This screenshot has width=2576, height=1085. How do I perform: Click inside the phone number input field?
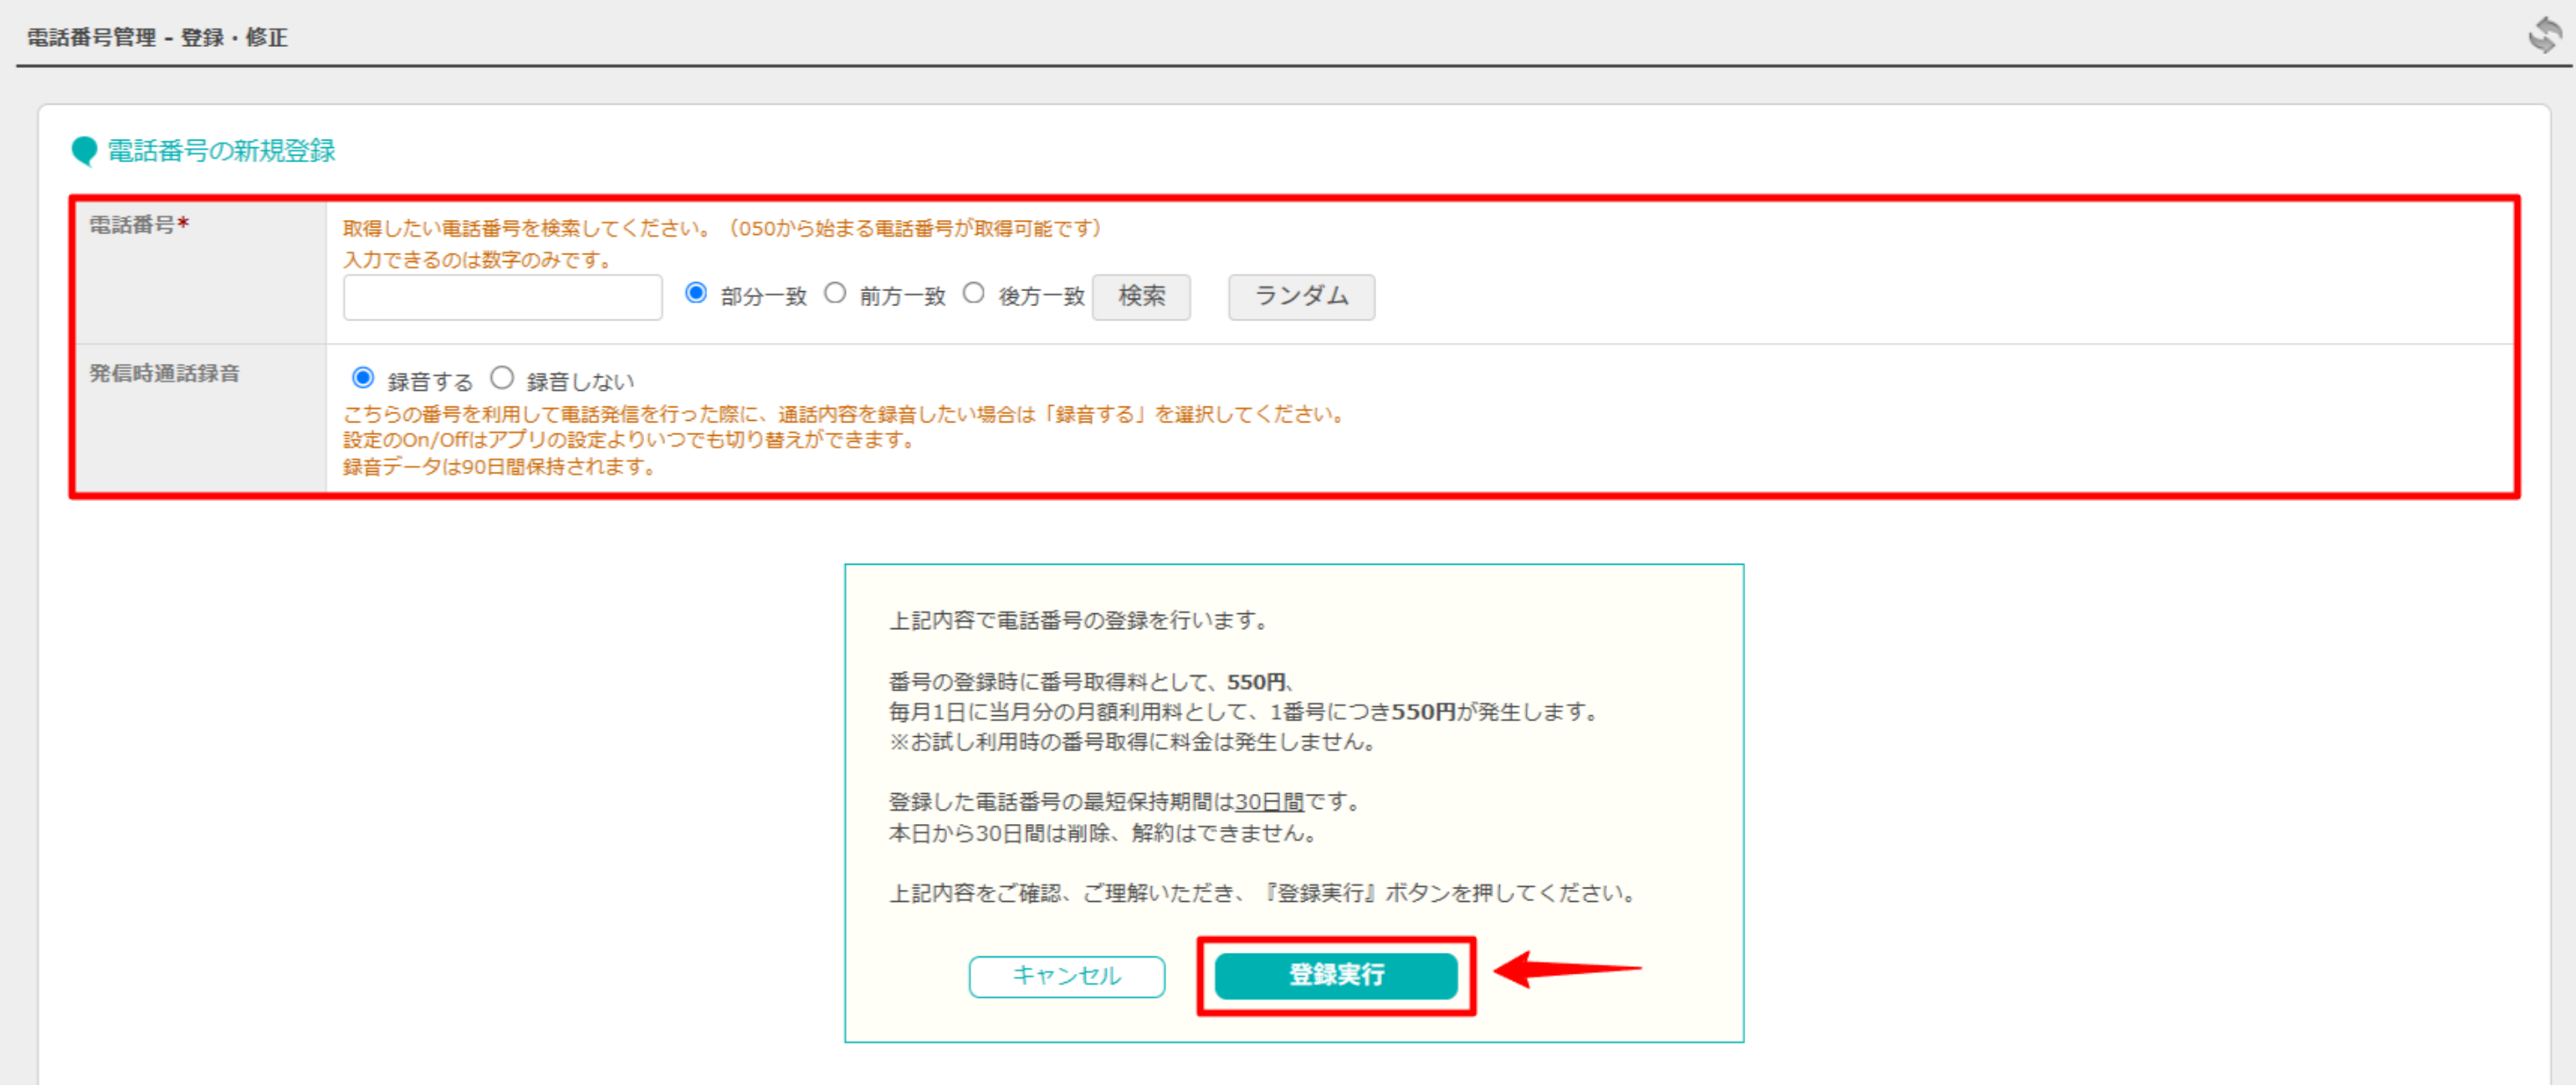tap(501, 296)
